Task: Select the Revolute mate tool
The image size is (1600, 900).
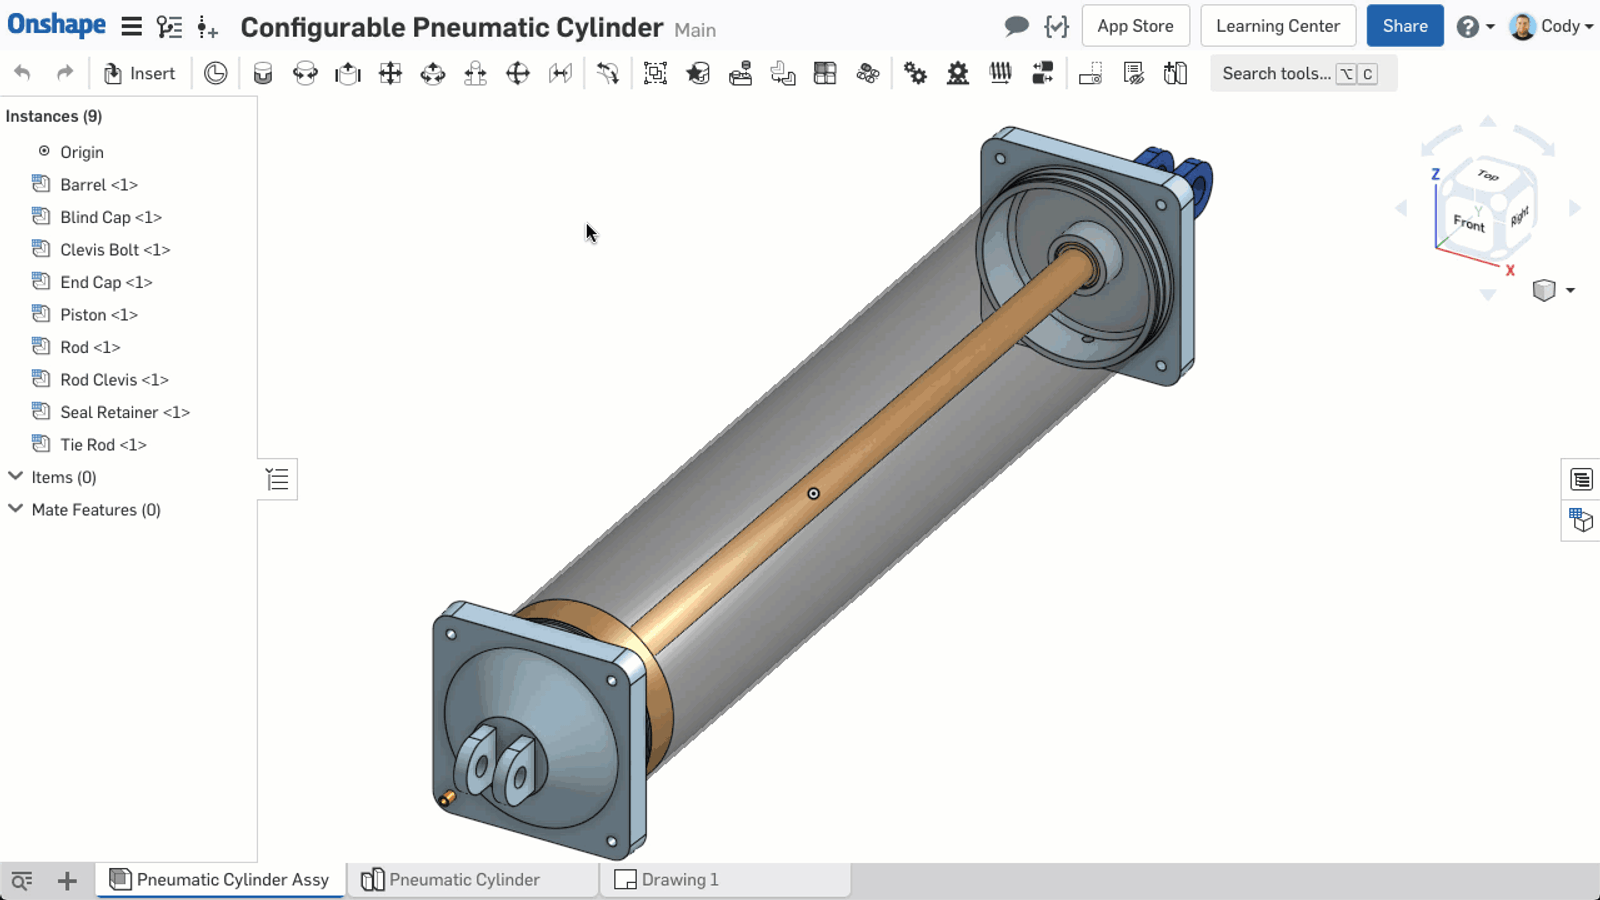Action: pos(305,73)
